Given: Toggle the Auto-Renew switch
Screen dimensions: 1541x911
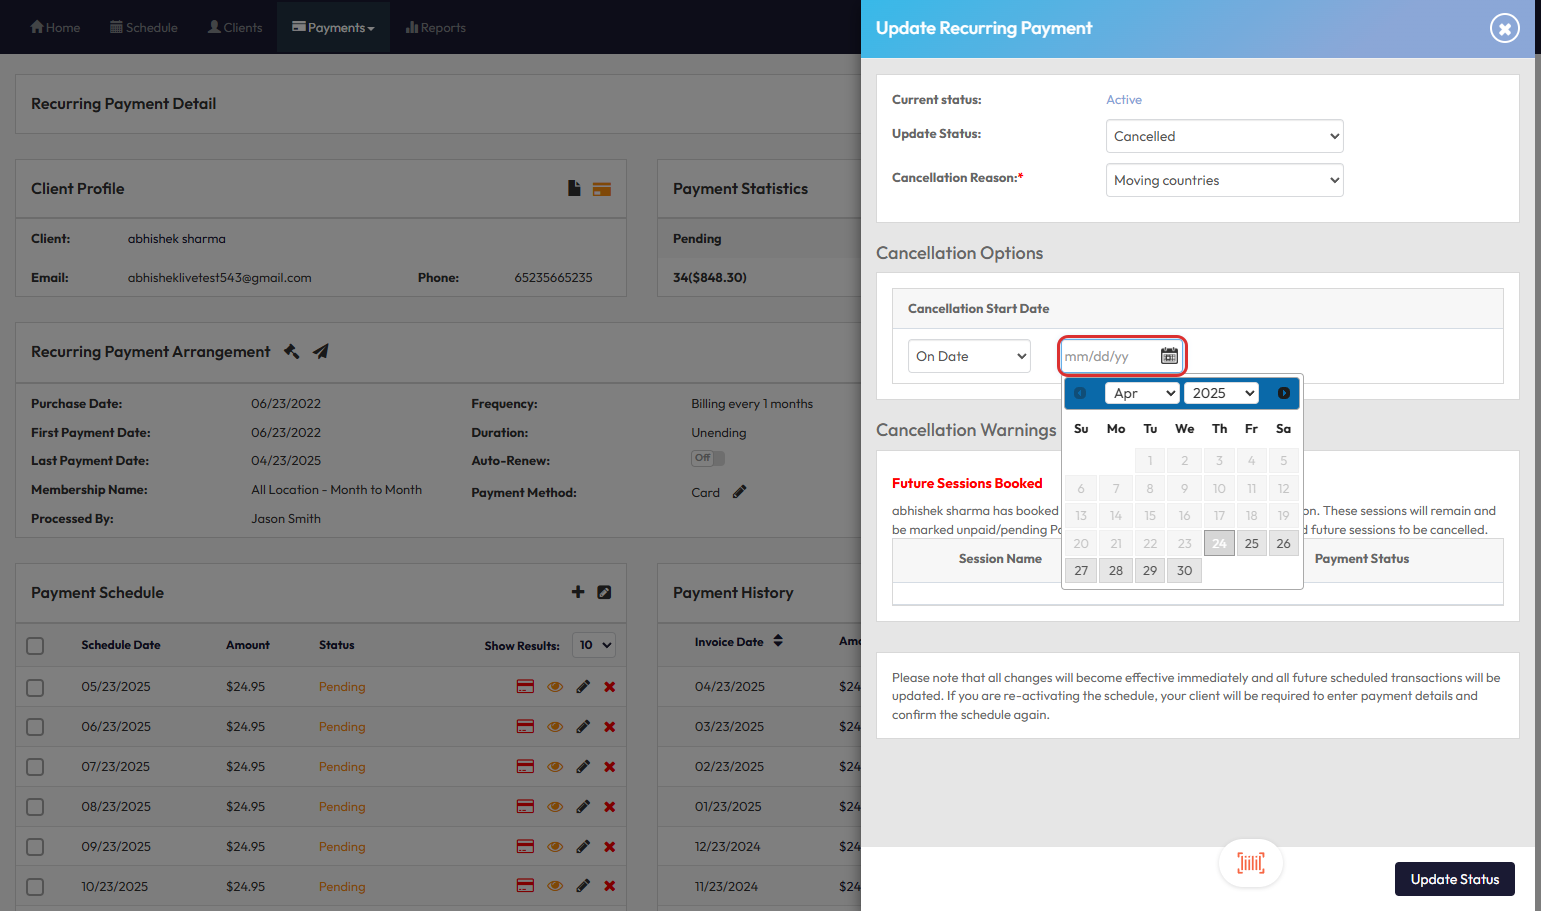Looking at the screenshot, I should [x=707, y=458].
